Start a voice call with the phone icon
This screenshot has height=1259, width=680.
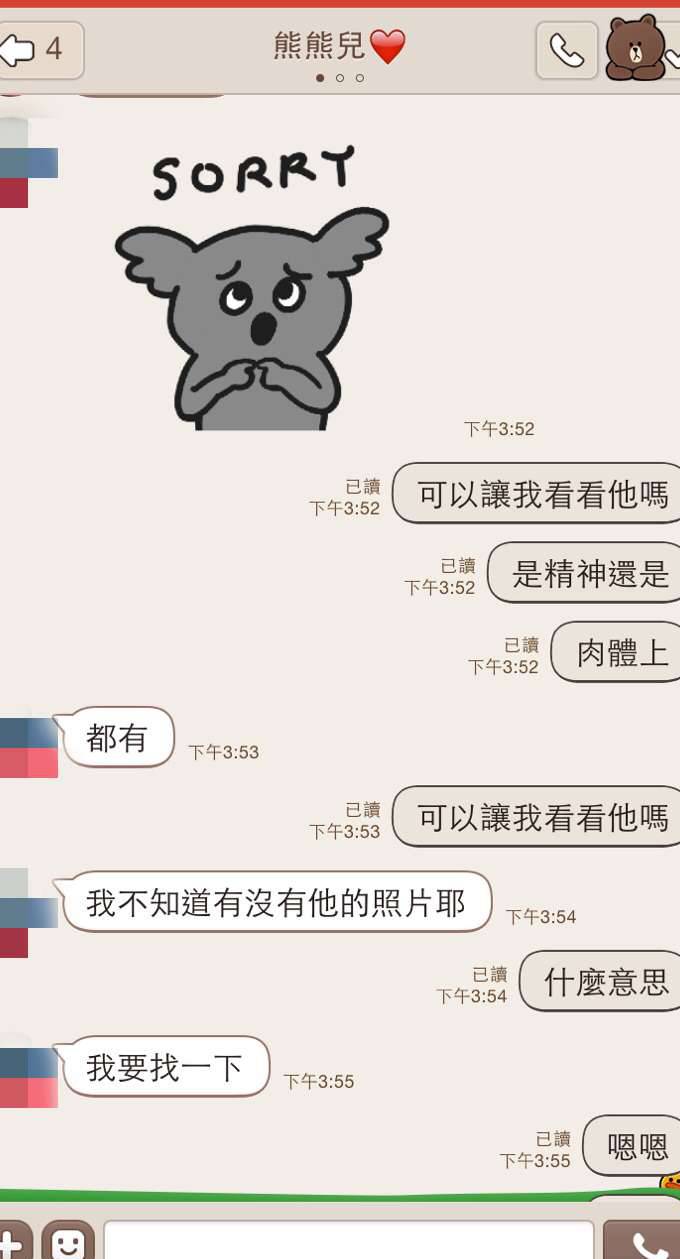click(567, 50)
